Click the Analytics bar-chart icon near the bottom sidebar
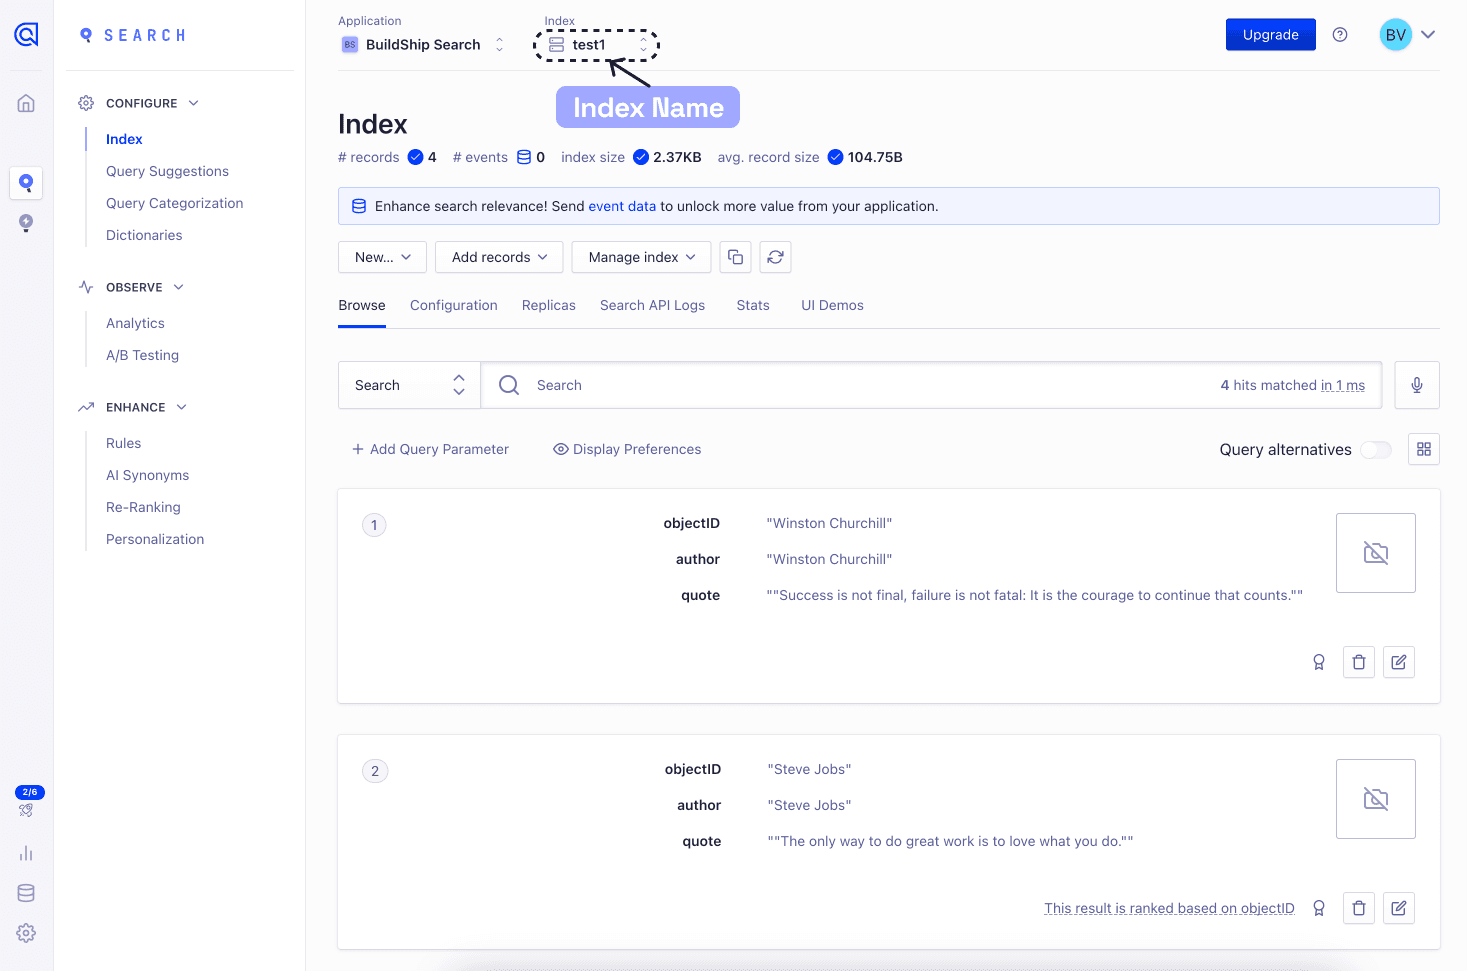 point(25,852)
